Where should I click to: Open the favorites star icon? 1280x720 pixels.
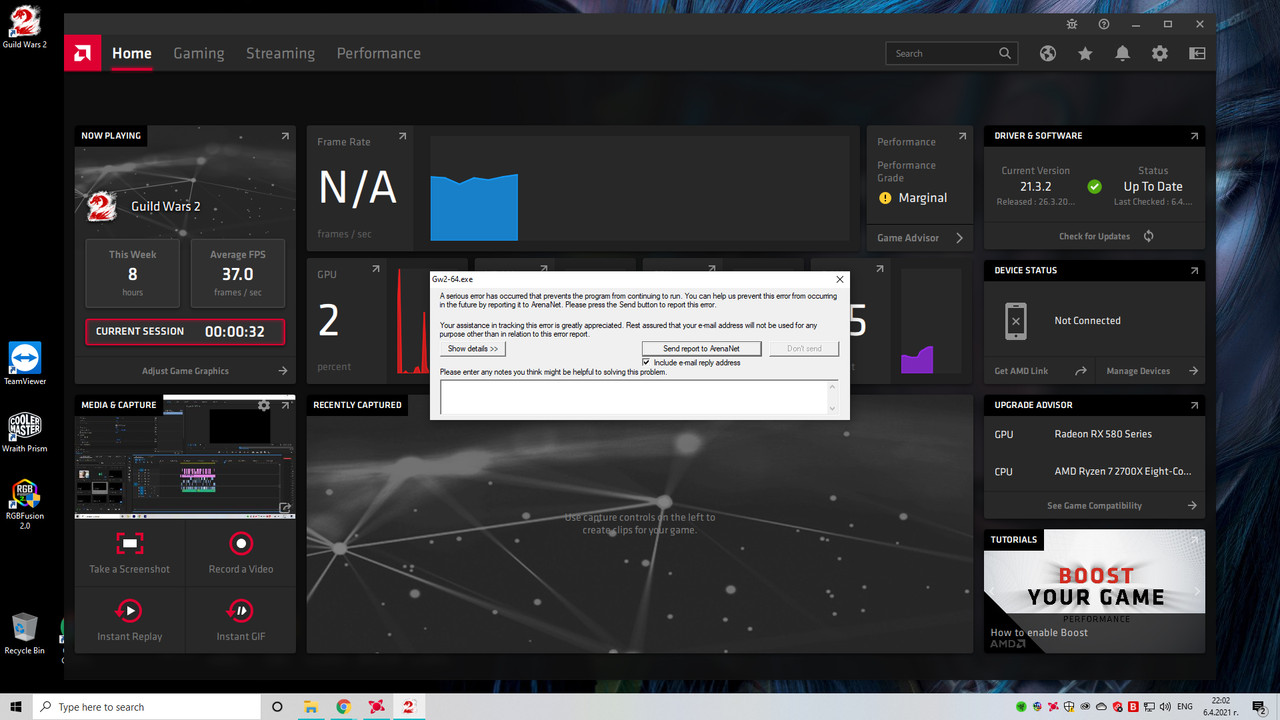(x=1085, y=54)
